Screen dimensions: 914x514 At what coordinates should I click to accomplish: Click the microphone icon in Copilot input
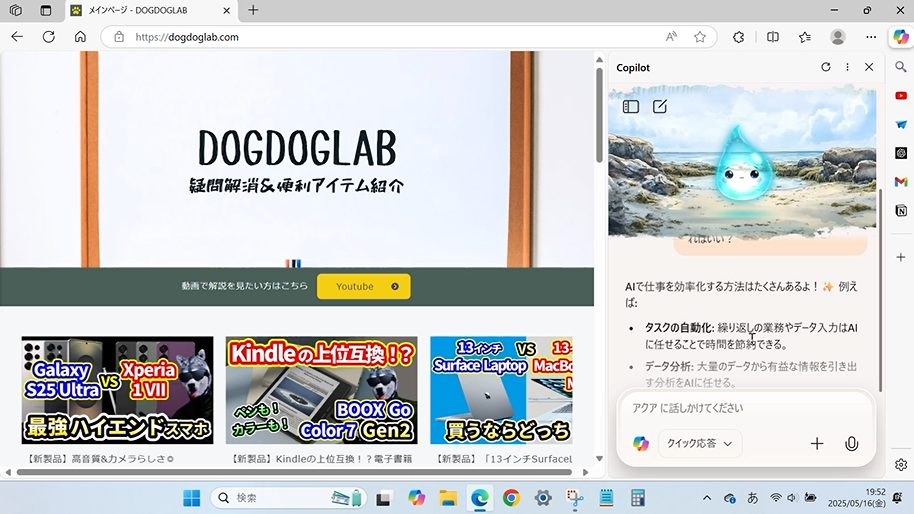[851, 444]
